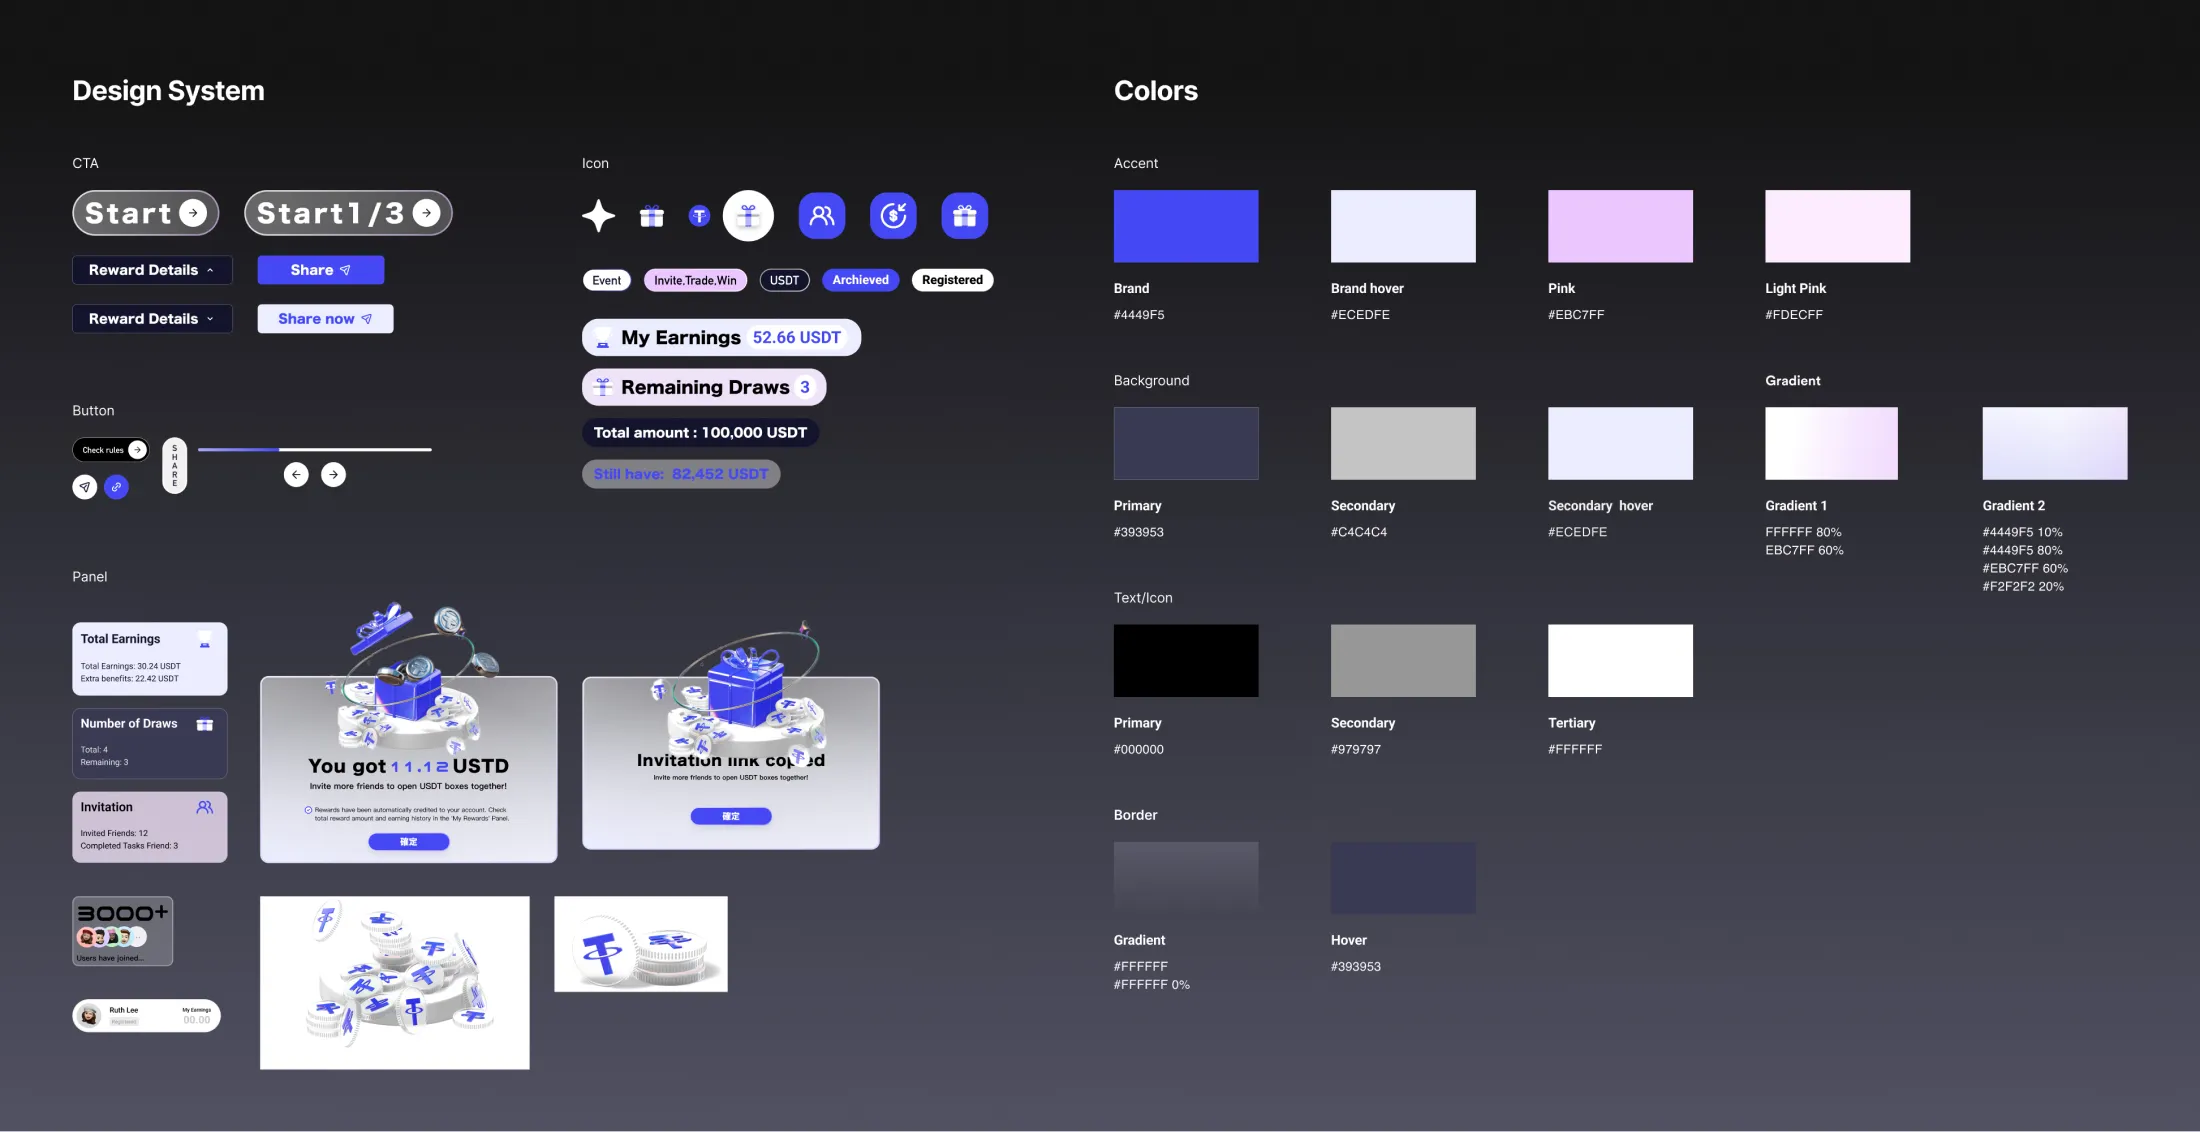The height and width of the screenshot is (1132, 2200).
Task: Click the Share now button
Action: (x=325, y=319)
